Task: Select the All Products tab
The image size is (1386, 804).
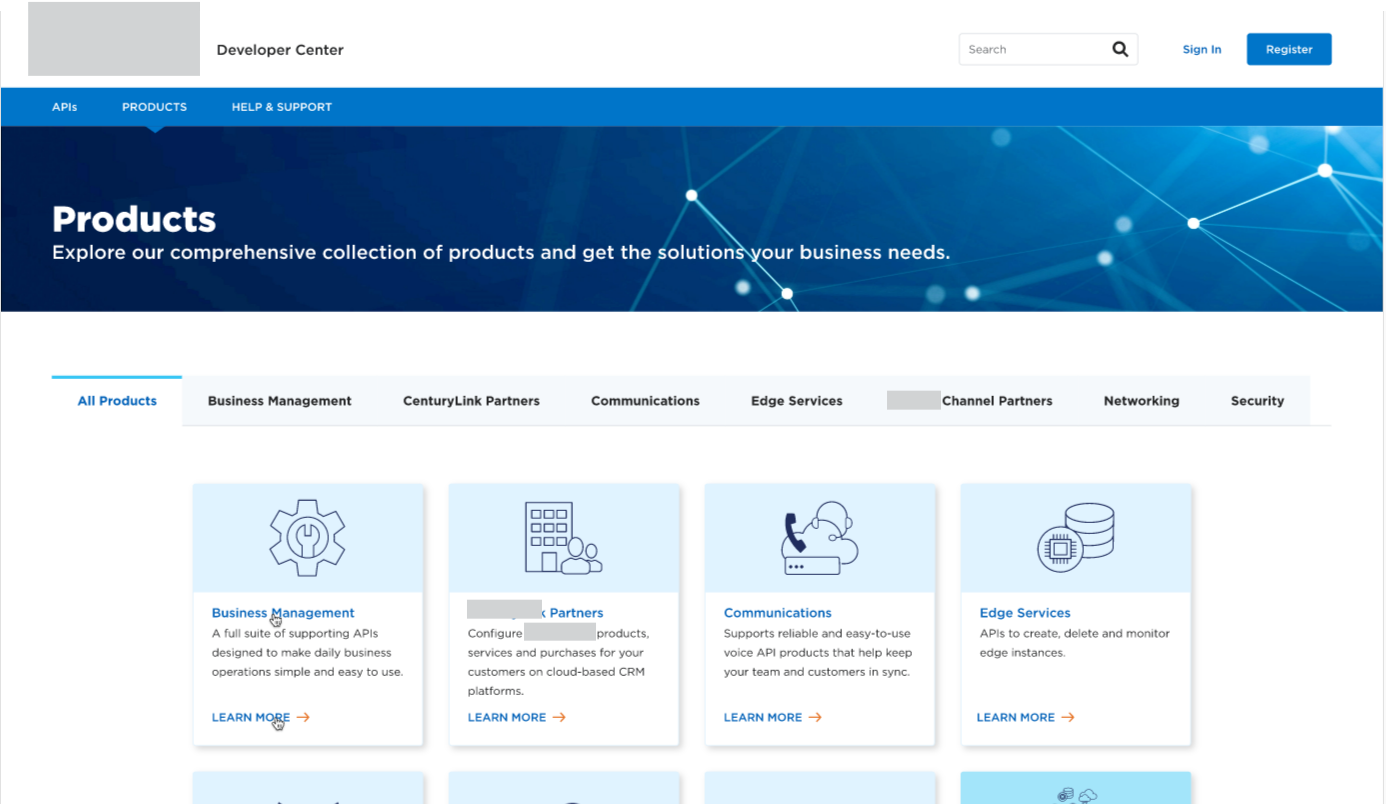Action: pyautogui.click(x=117, y=401)
